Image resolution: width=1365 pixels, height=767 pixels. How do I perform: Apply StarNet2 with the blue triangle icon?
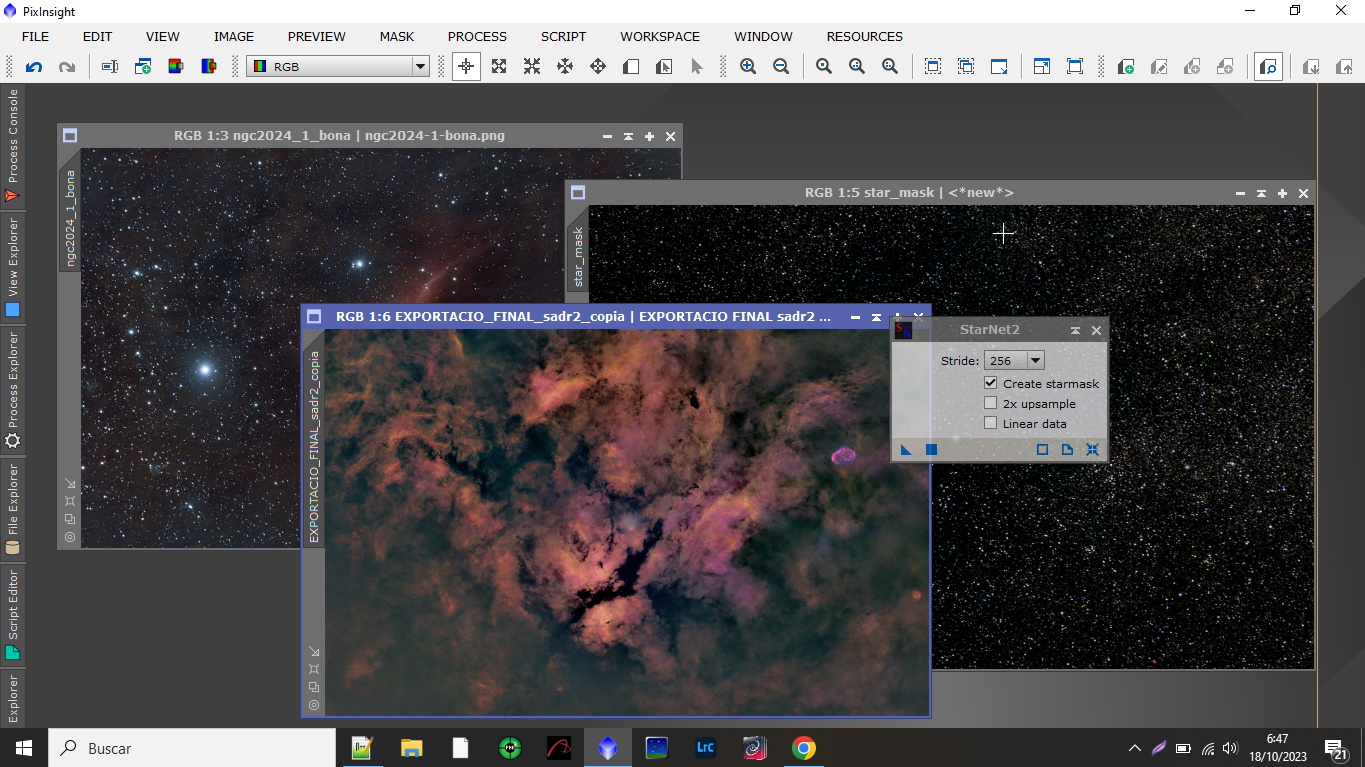(906, 450)
